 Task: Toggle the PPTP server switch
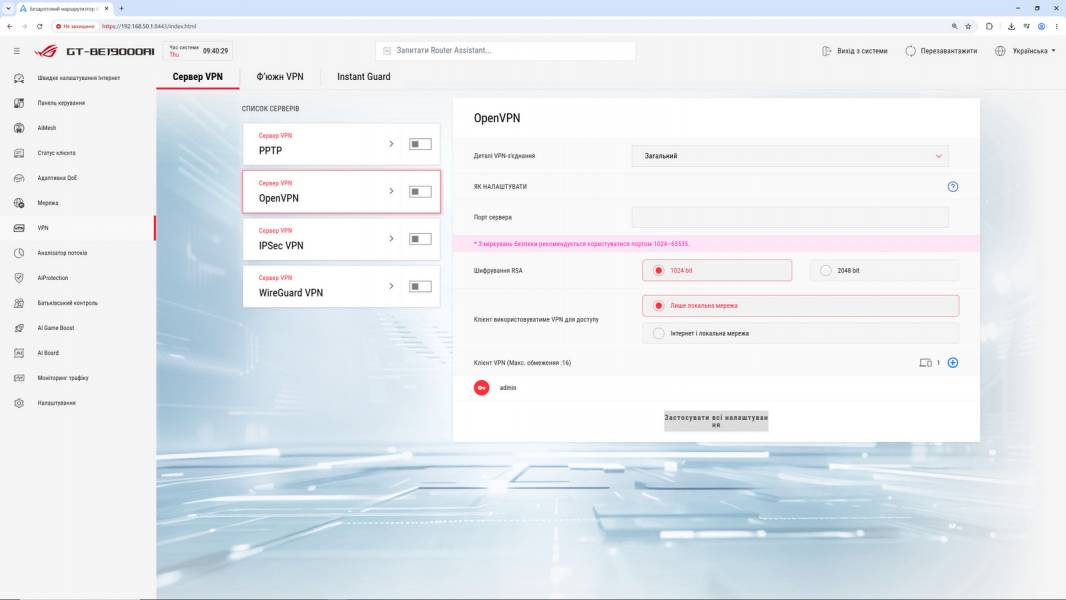419,144
